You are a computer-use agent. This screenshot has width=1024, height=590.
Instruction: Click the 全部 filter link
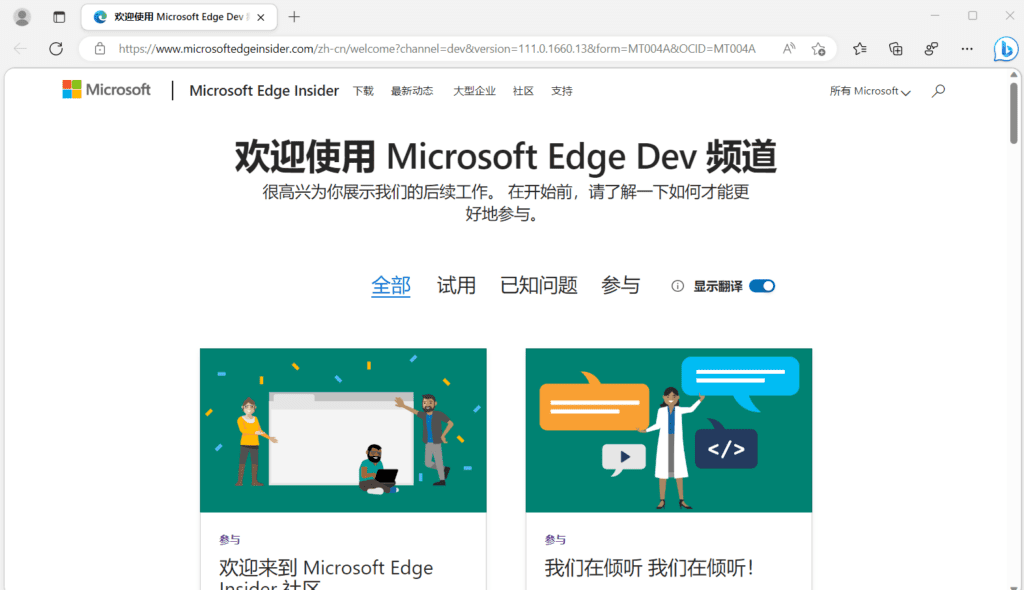390,285
